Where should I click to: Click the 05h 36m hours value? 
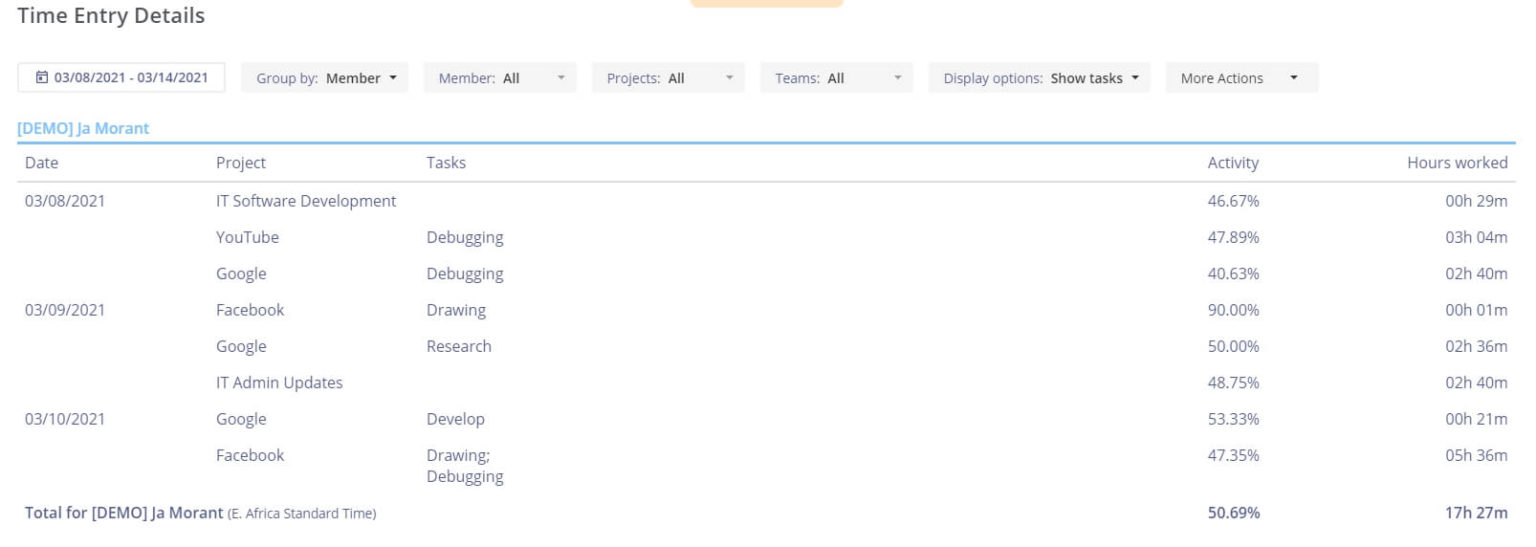pyautogui.click(x=1476, y=455)
